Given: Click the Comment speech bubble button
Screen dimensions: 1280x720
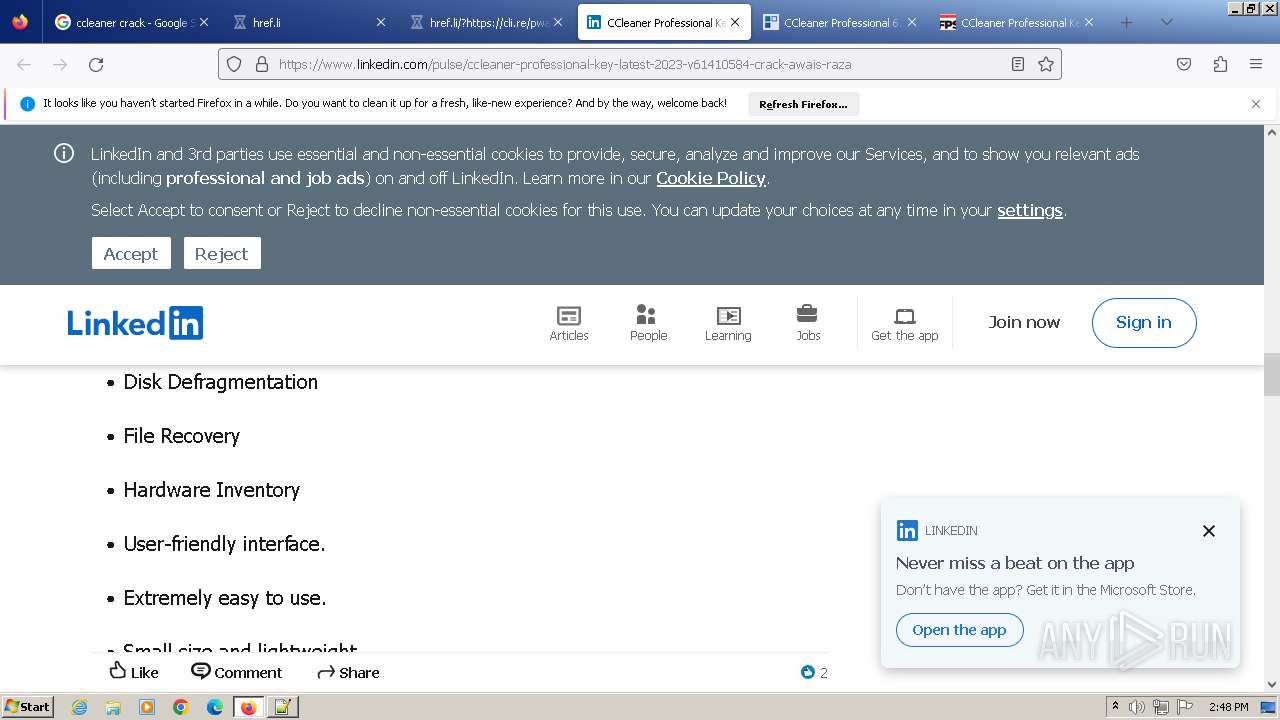Looking at the screenshot, I should [x=237, y=672].
